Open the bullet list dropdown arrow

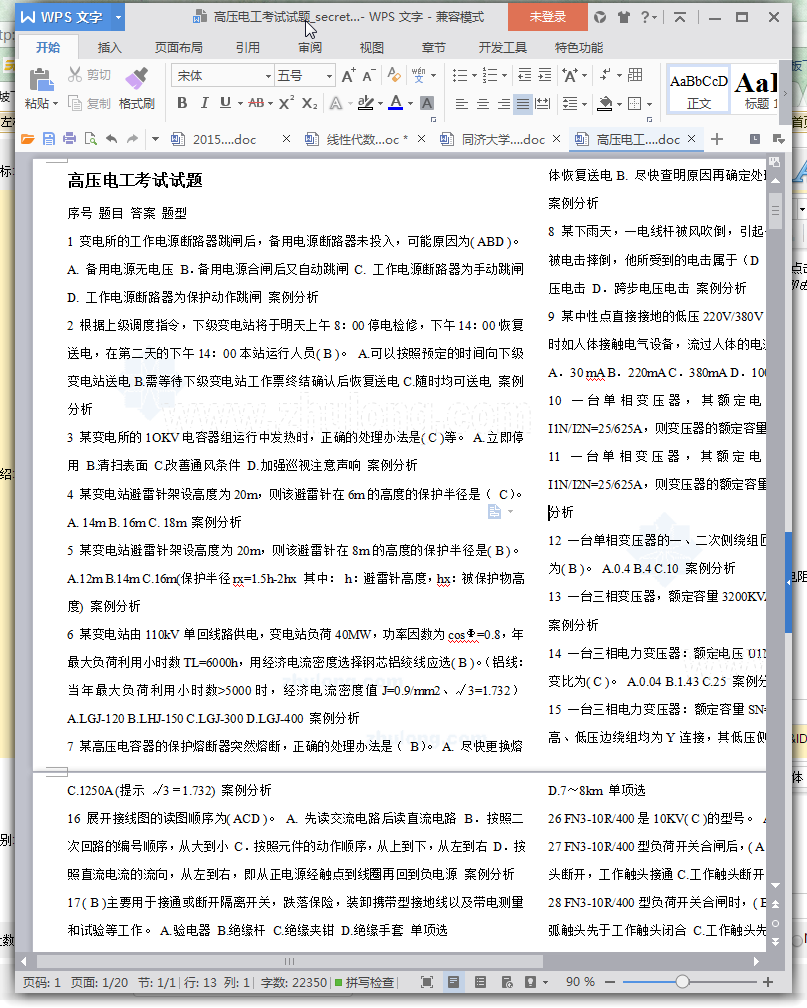coord(475,76)
